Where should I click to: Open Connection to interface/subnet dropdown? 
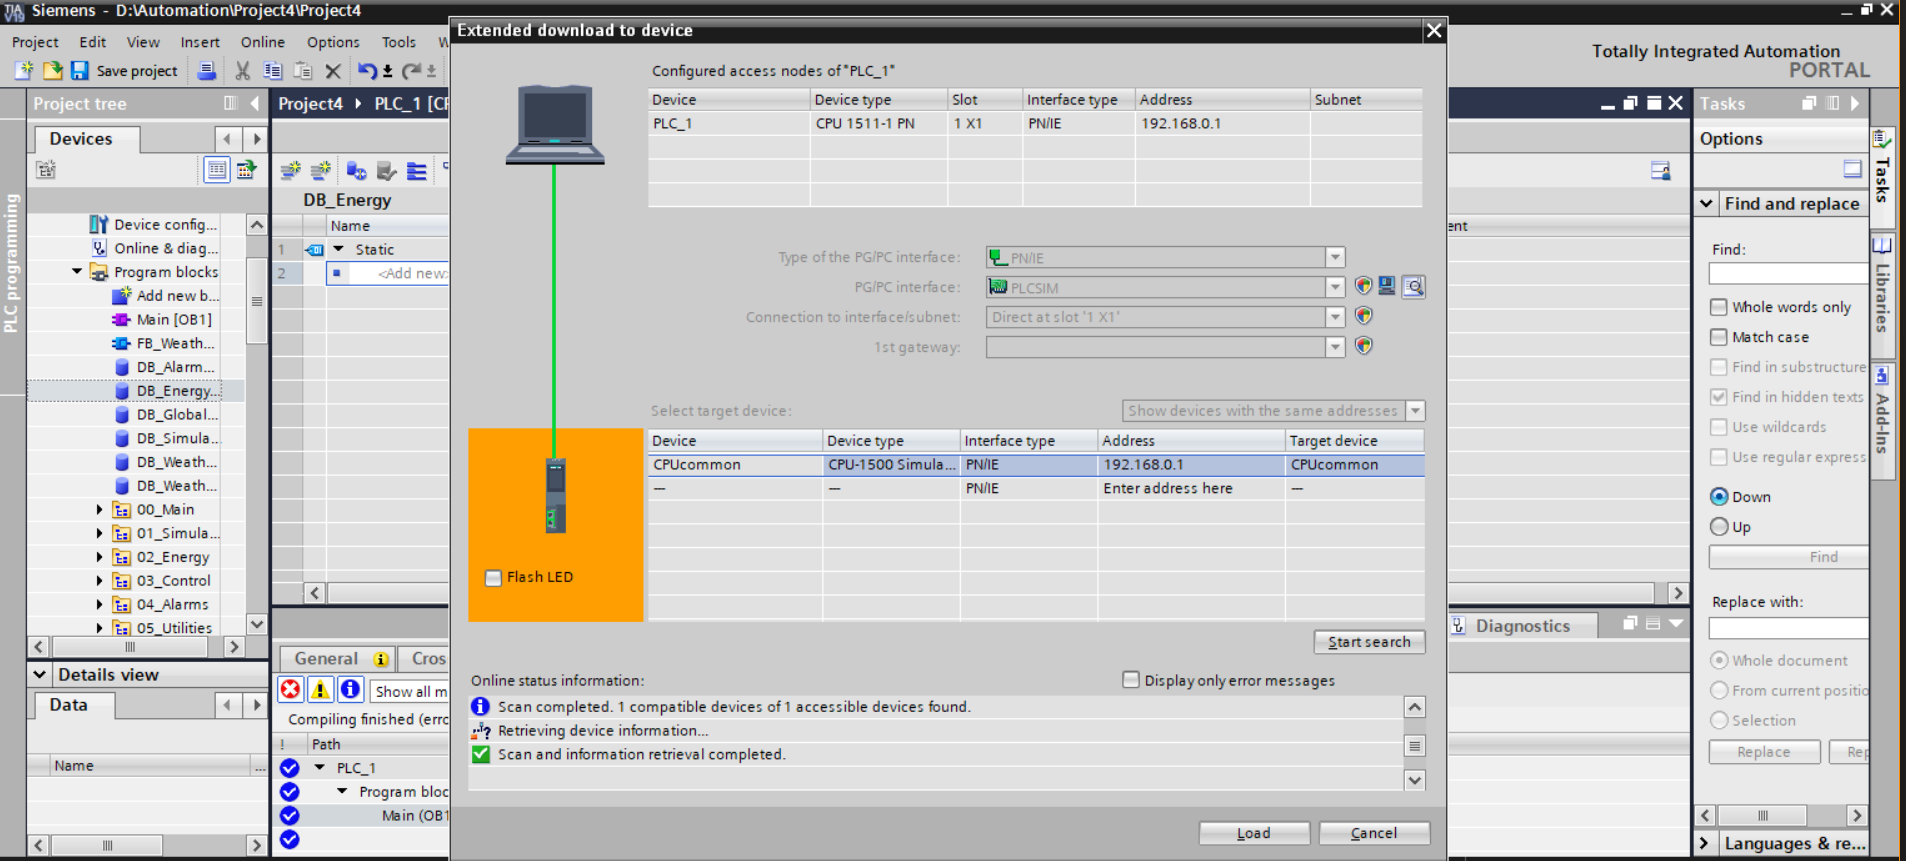[1335, 317]
